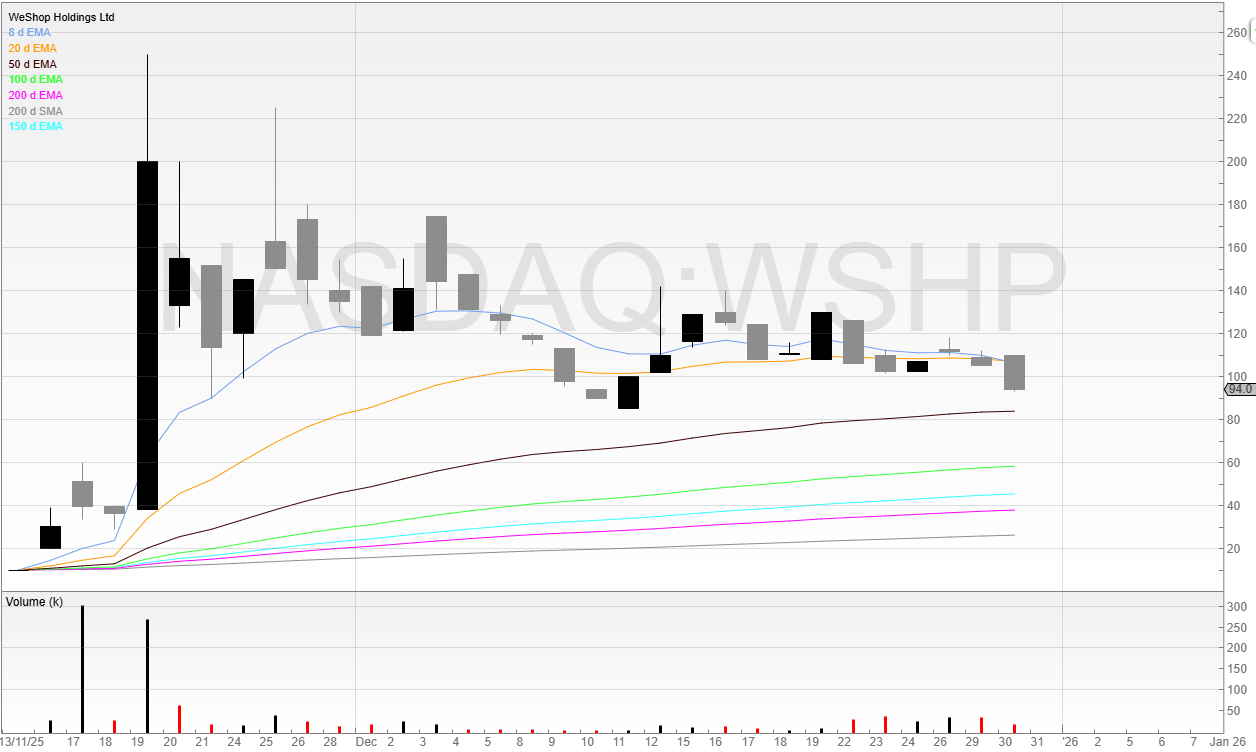Click the 40 price axis label
Image resolution: width=1256 pixels, height=752 pixels.
coord(1235,506)
